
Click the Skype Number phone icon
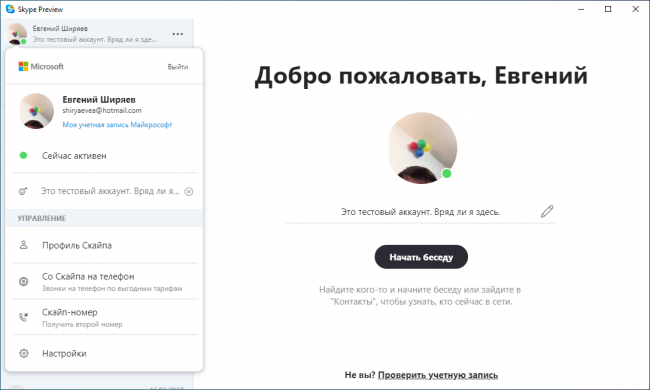24,317
